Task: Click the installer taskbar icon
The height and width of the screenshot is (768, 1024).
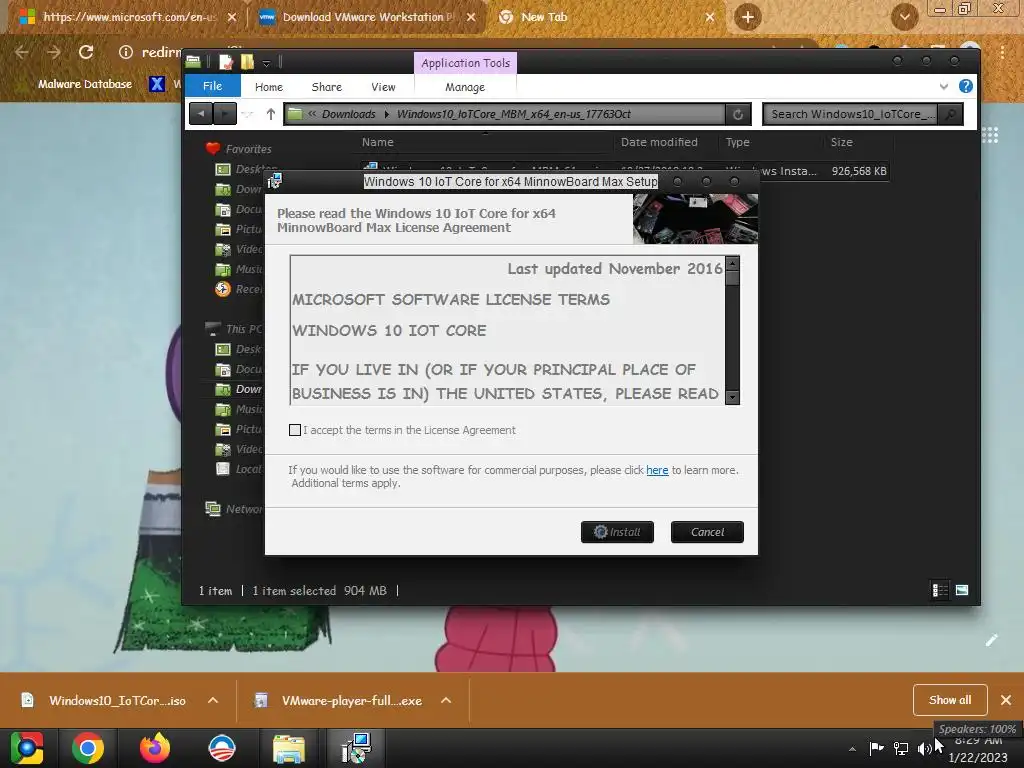Action: (x=355, y=748)
